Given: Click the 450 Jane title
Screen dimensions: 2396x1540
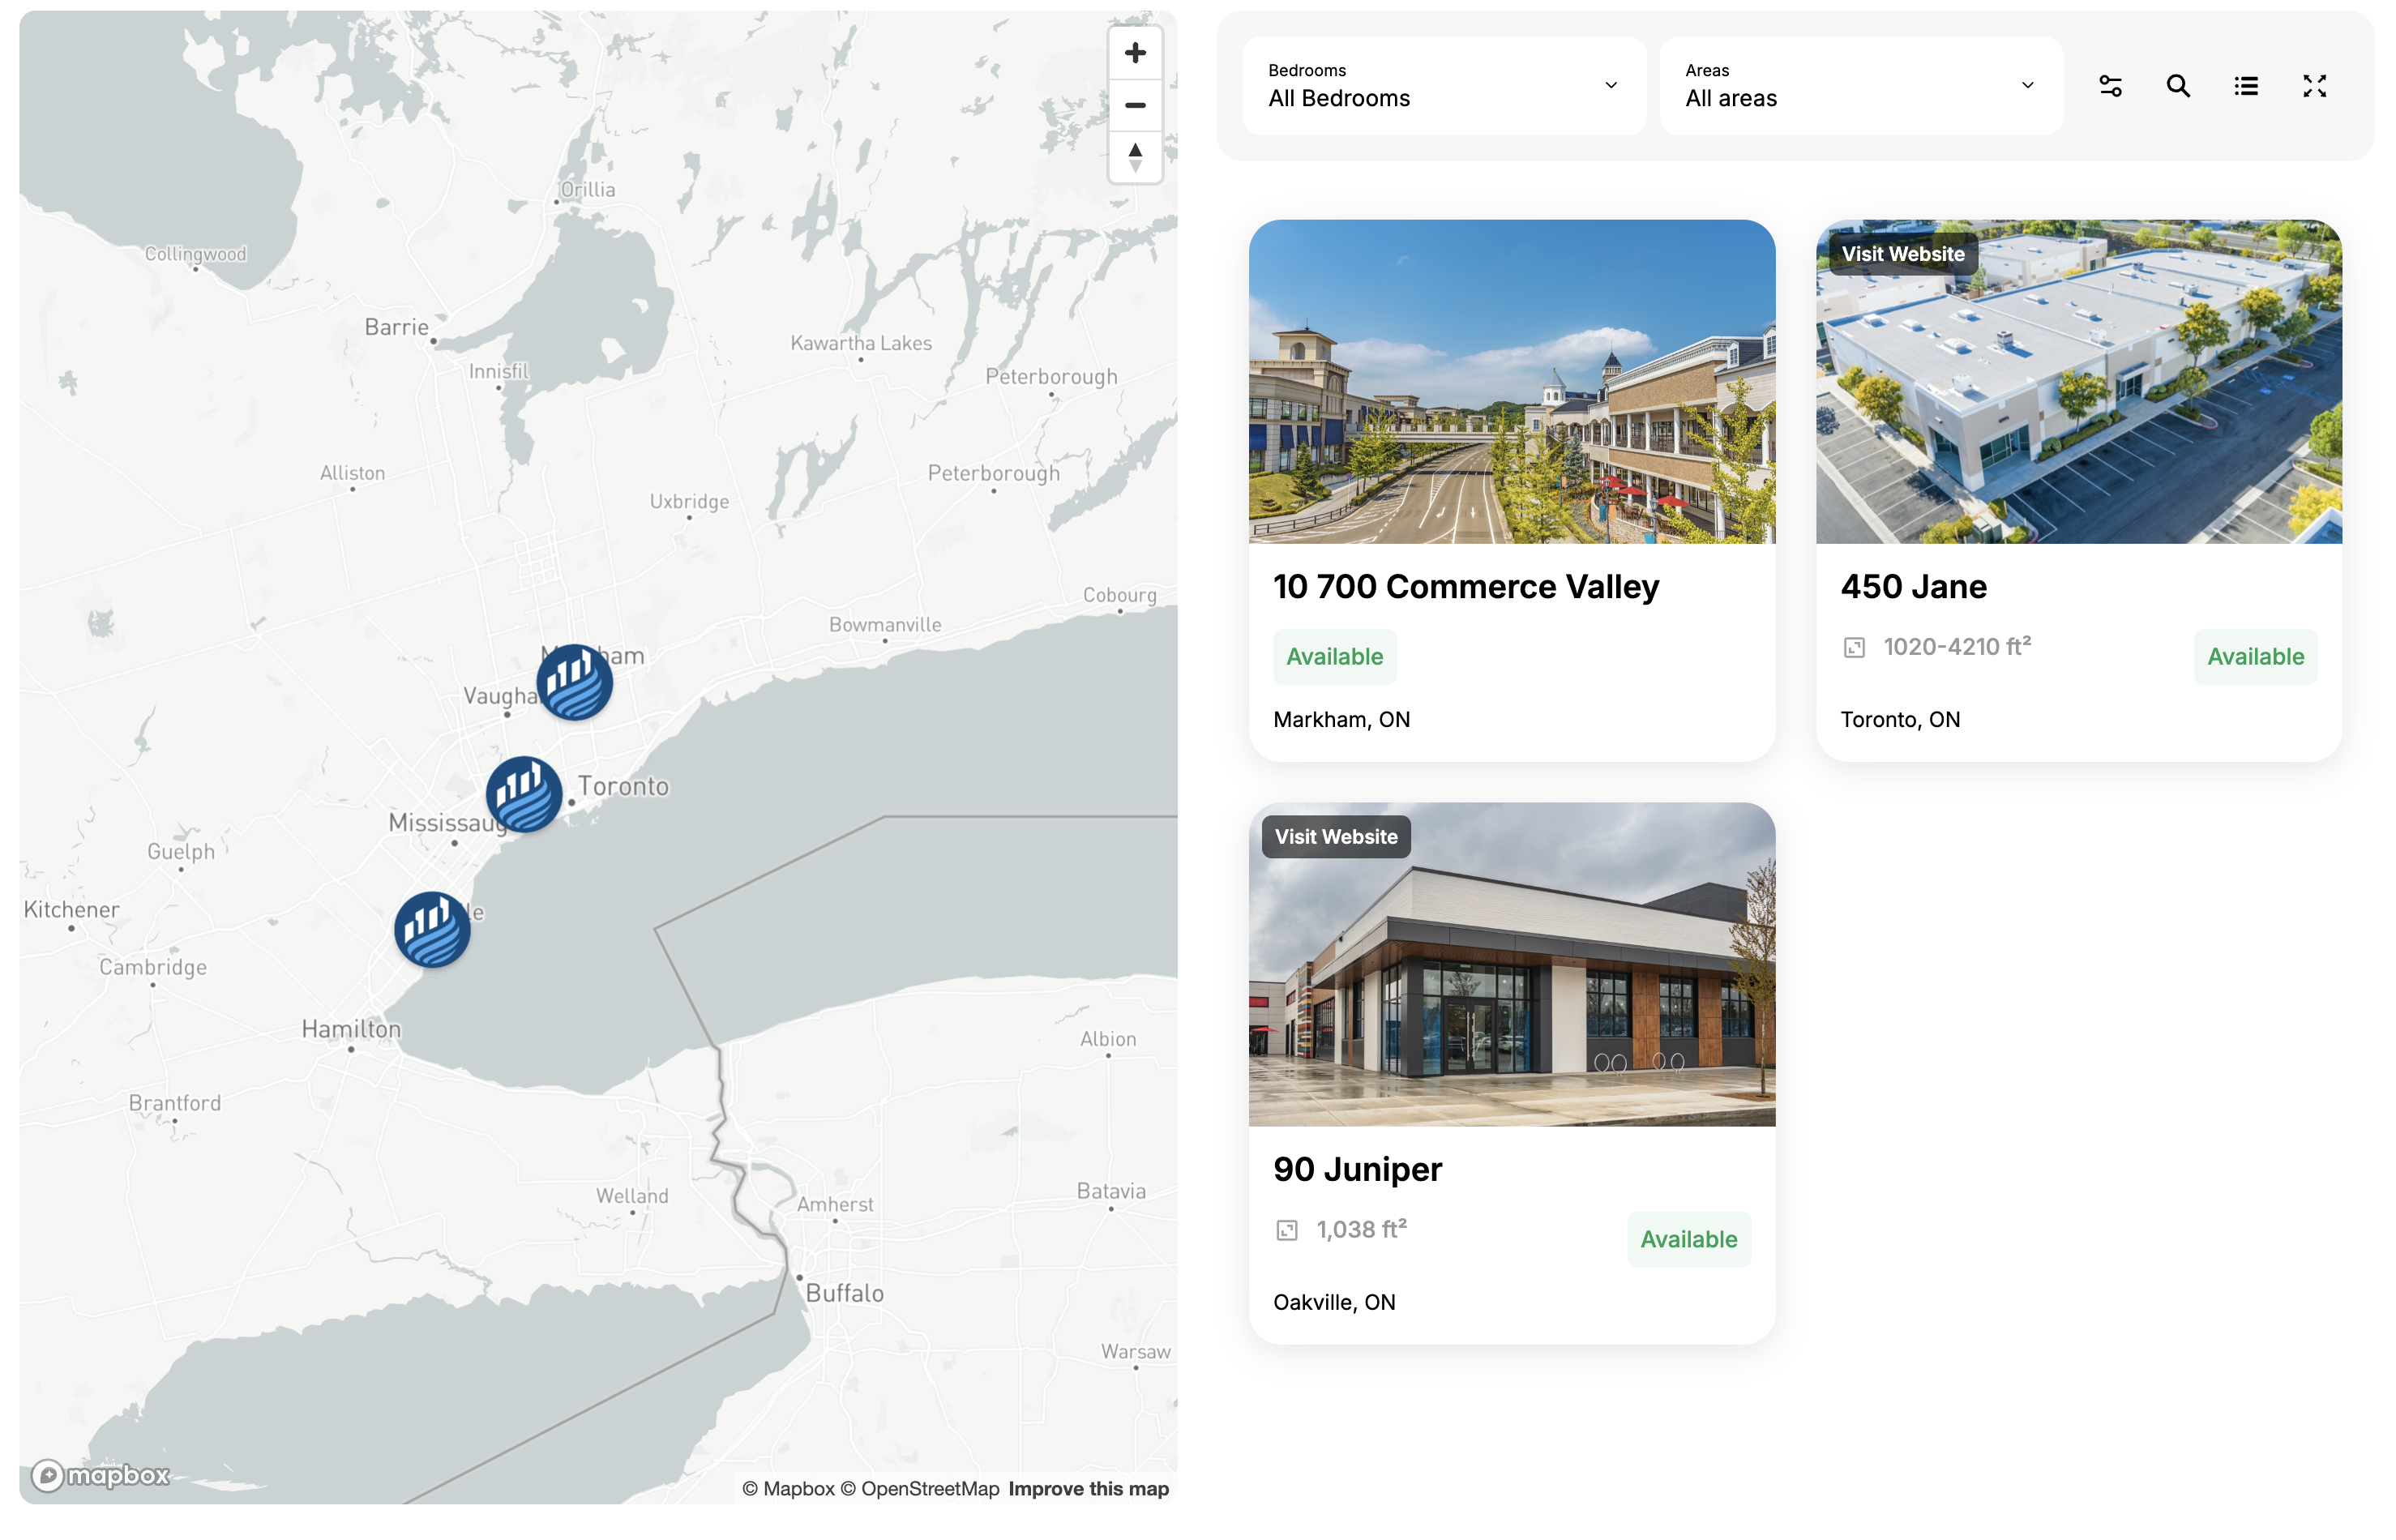Looking at the screenshot, I should point(1913,587).
